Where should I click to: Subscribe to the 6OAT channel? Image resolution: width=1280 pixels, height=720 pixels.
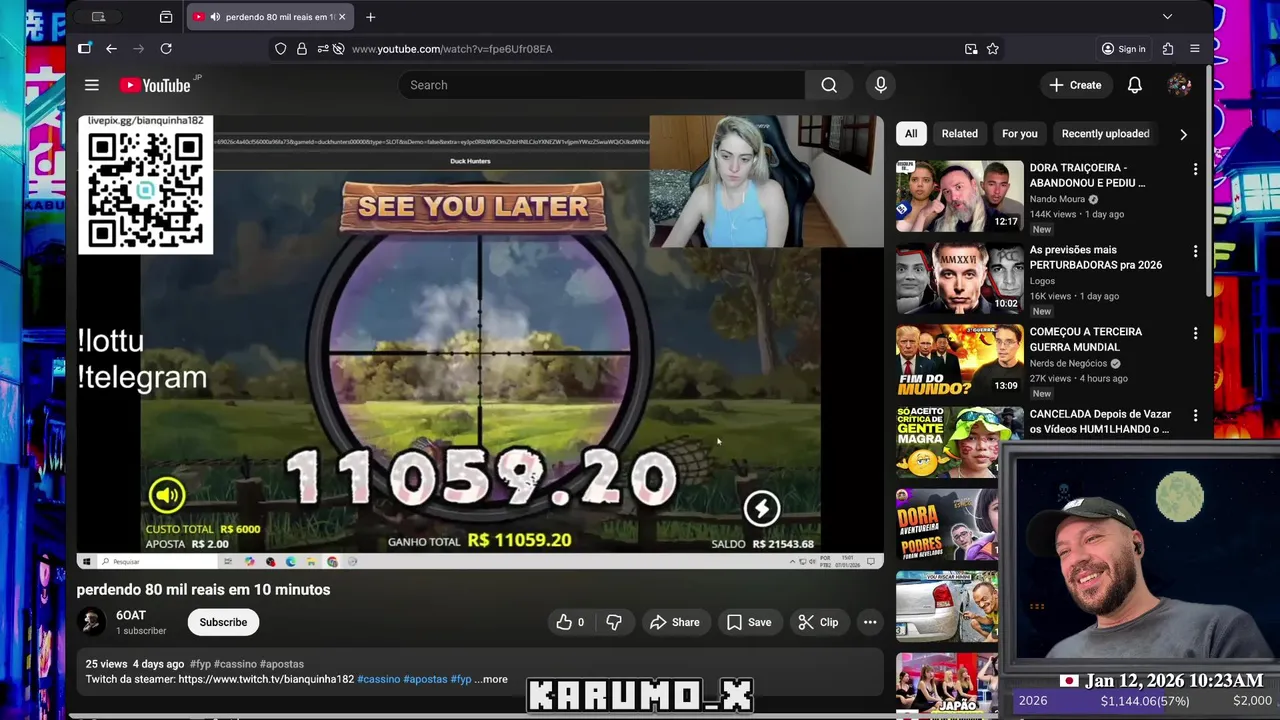coord(223,622)
